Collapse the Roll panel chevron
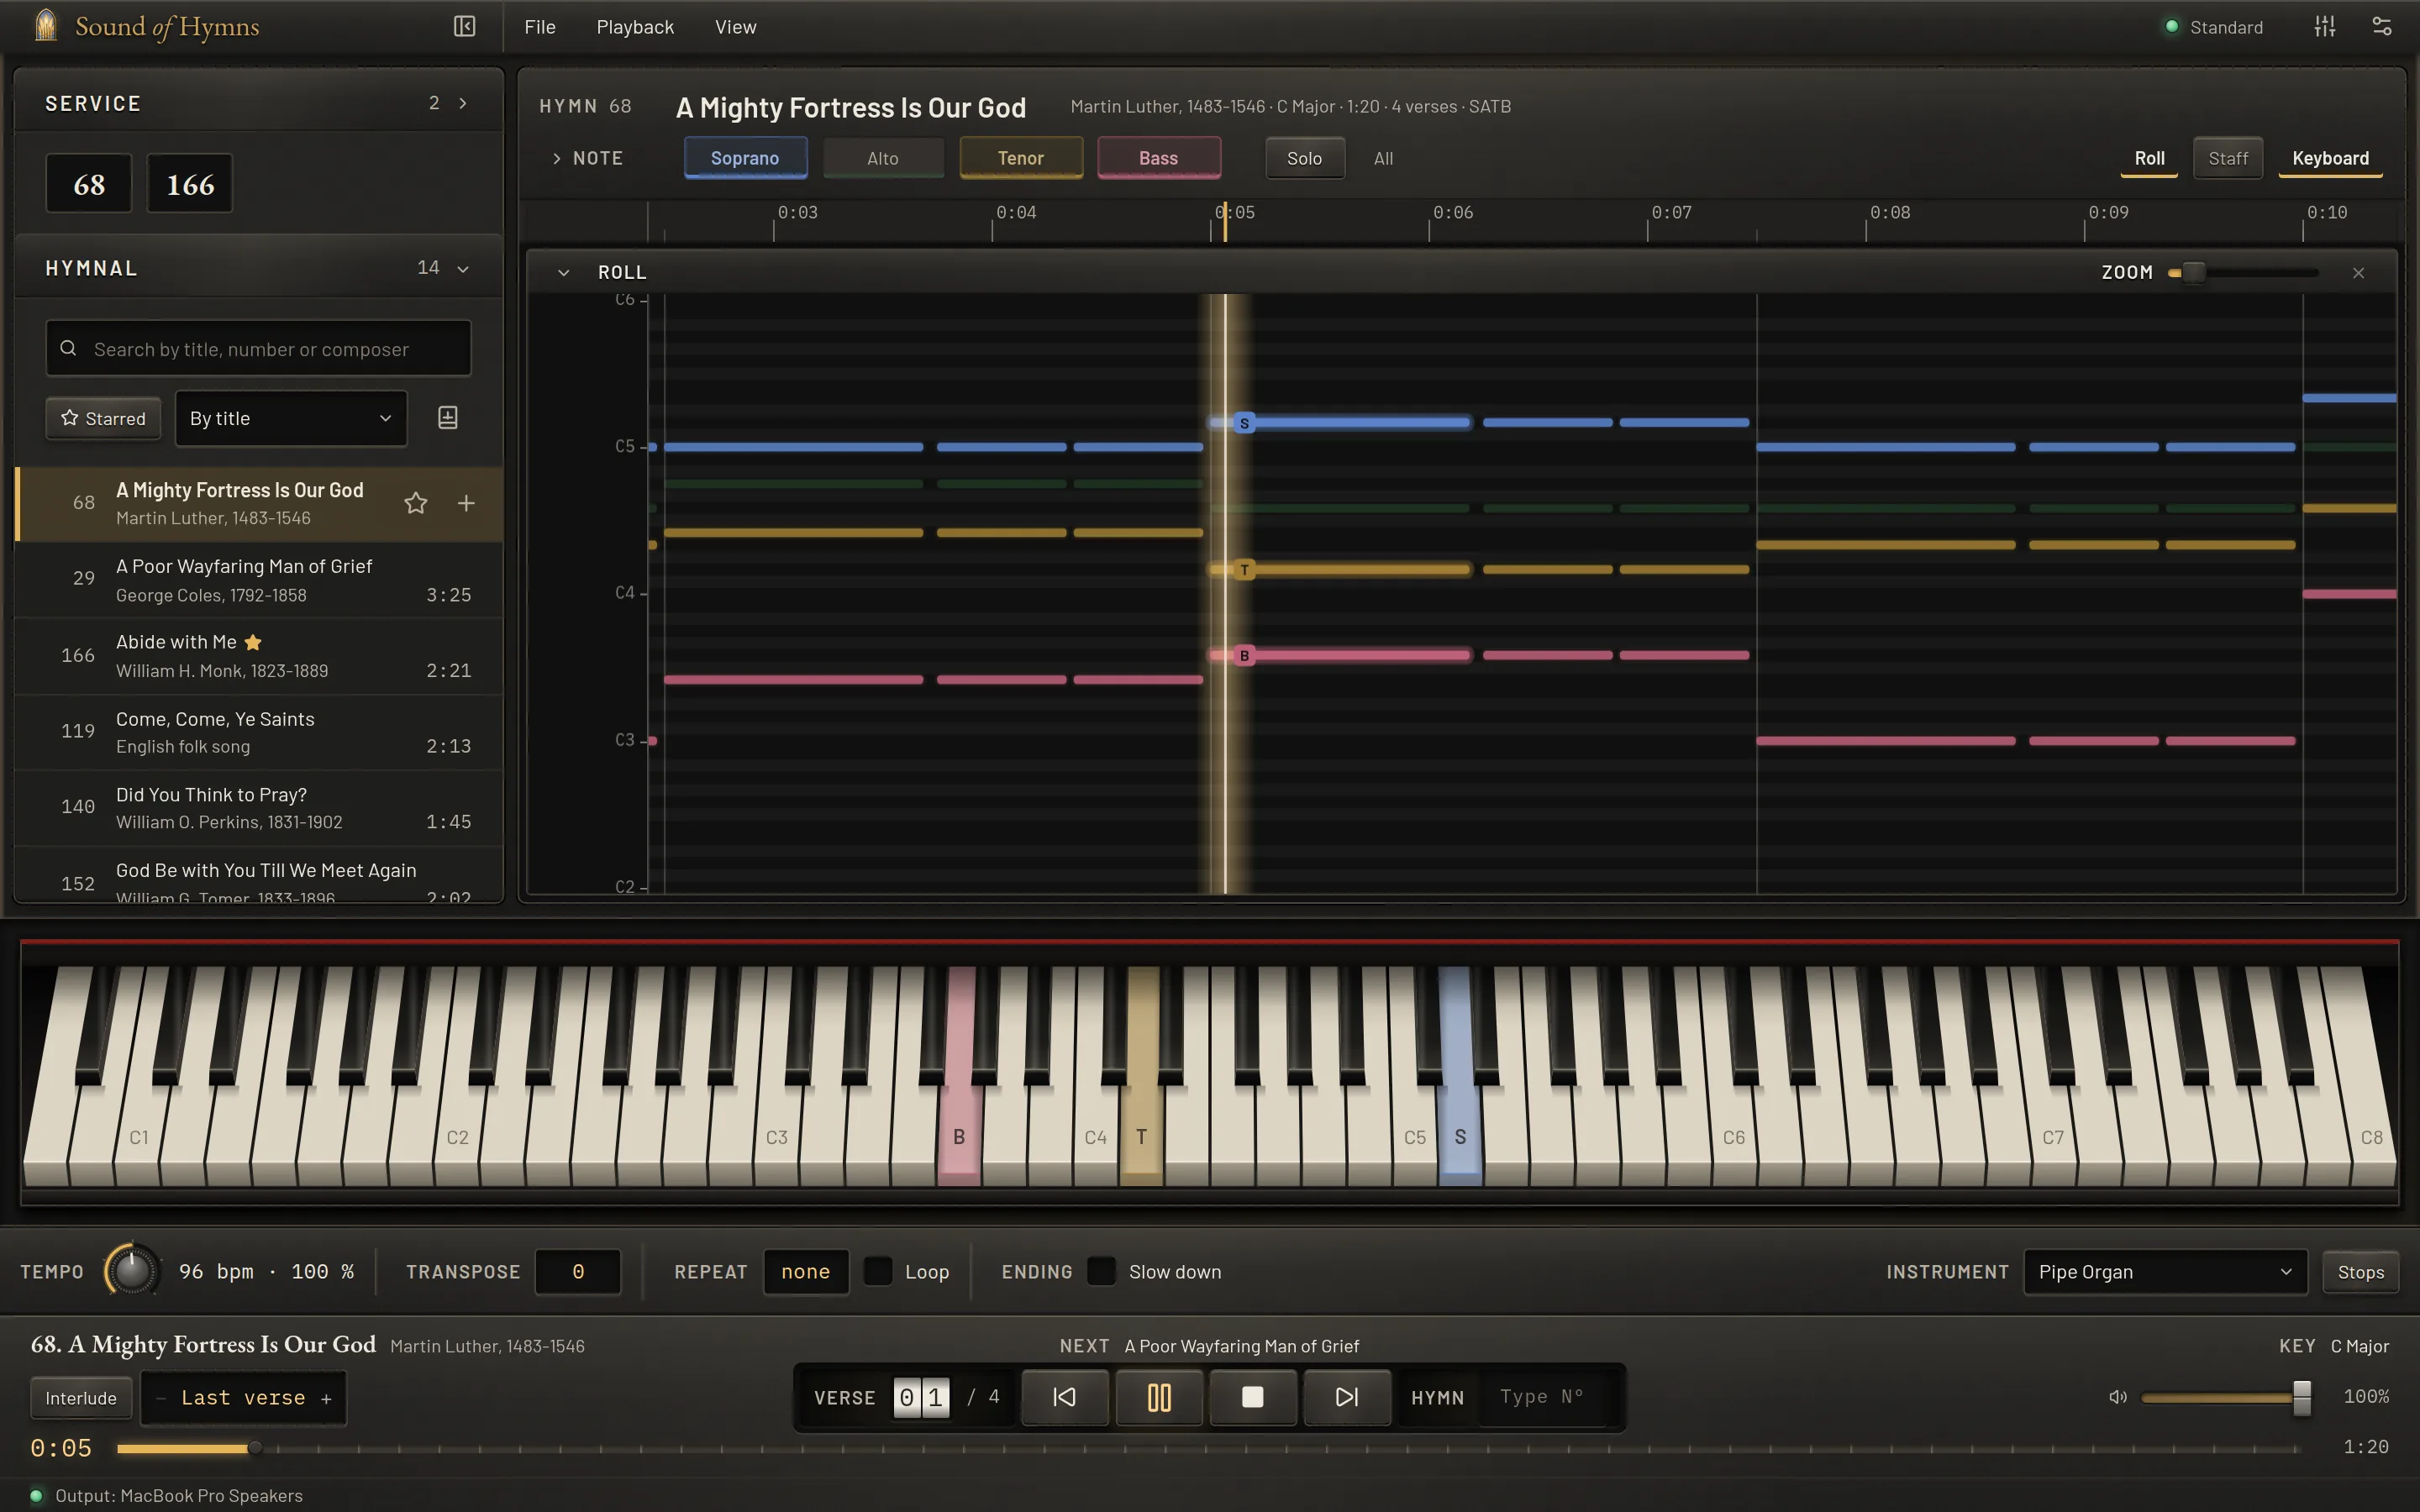Viewport: 2420px width, 1512px height. click(x=563, y=273)
